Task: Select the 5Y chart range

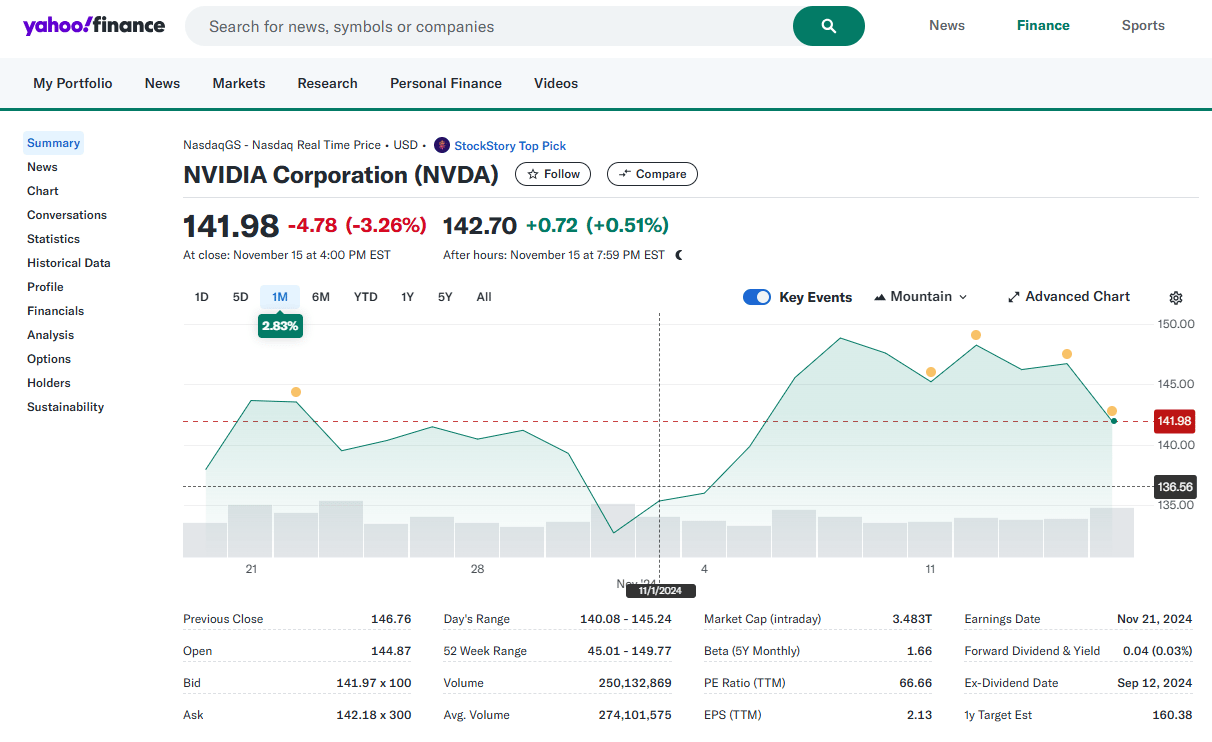Action: click(445, 297)
